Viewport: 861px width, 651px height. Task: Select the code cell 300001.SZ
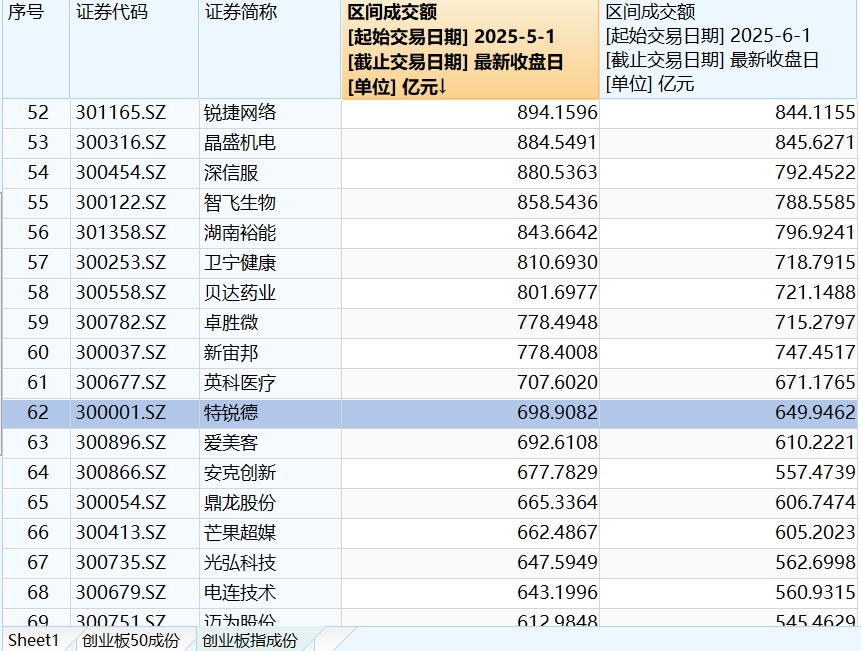tap(135, 413)
